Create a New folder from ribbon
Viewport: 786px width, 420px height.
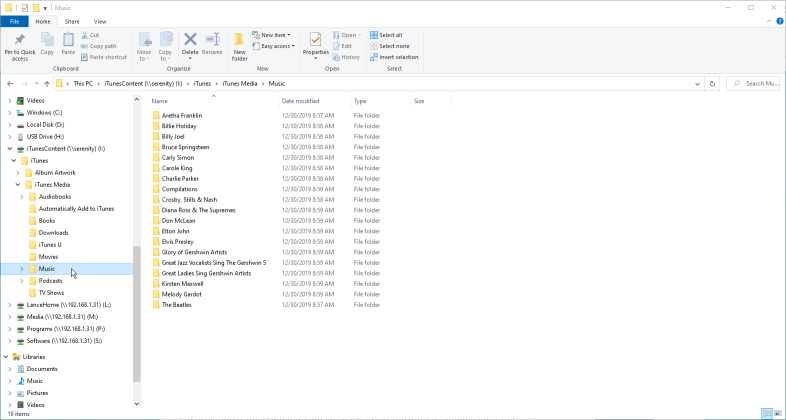point(240,47)
